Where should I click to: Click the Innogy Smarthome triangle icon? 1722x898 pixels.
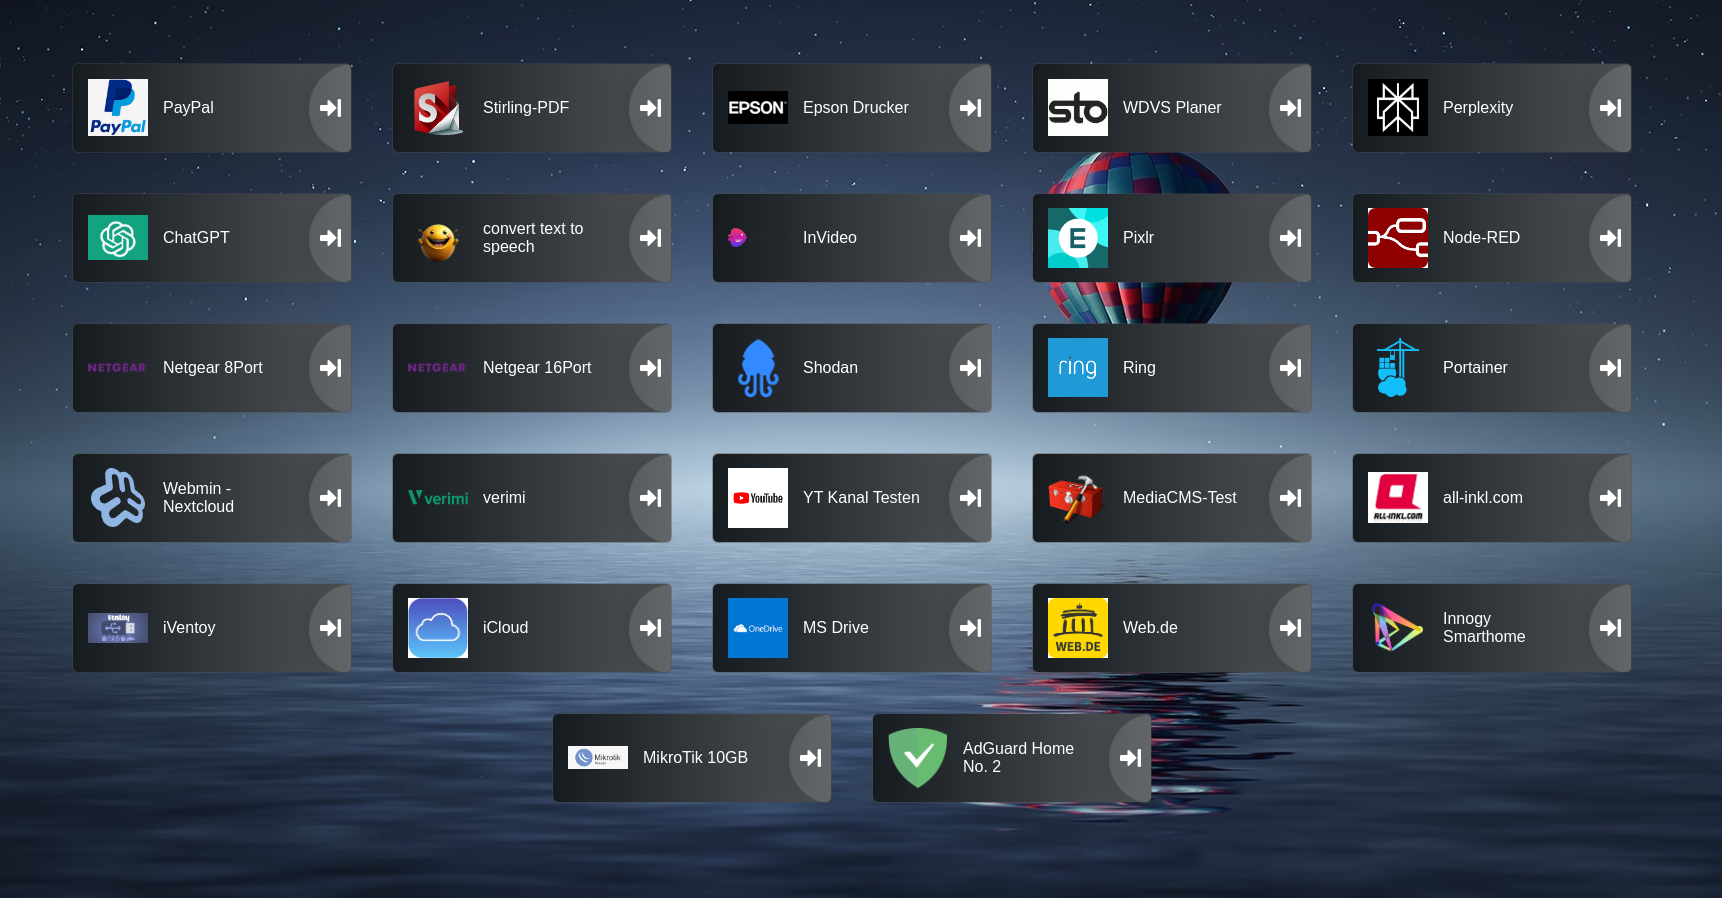(x=1398, y=628)
